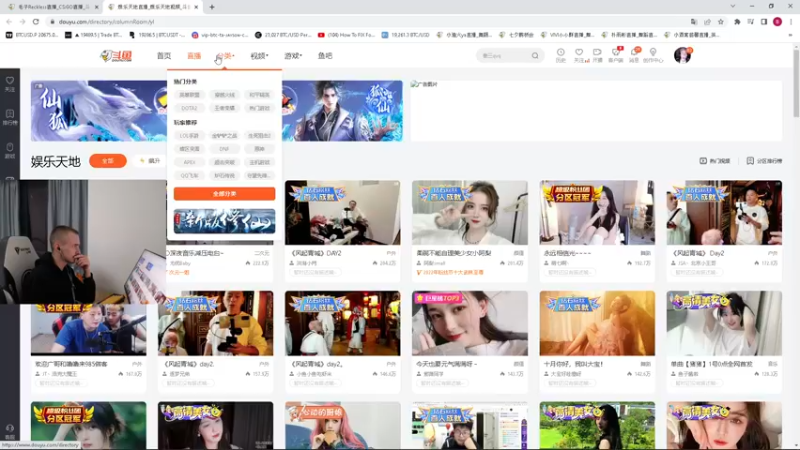Open the 十月你好 stream thumbnail
Screen dimensions: 800x450
pos(597,323)
